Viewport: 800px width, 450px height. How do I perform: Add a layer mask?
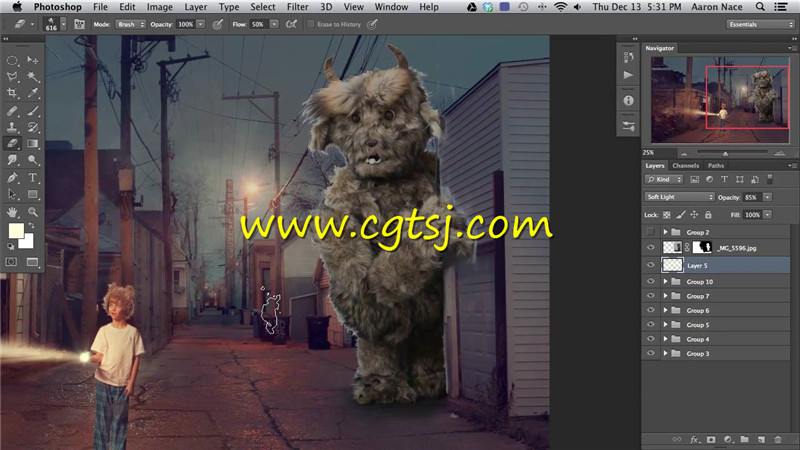click(711, 439)
